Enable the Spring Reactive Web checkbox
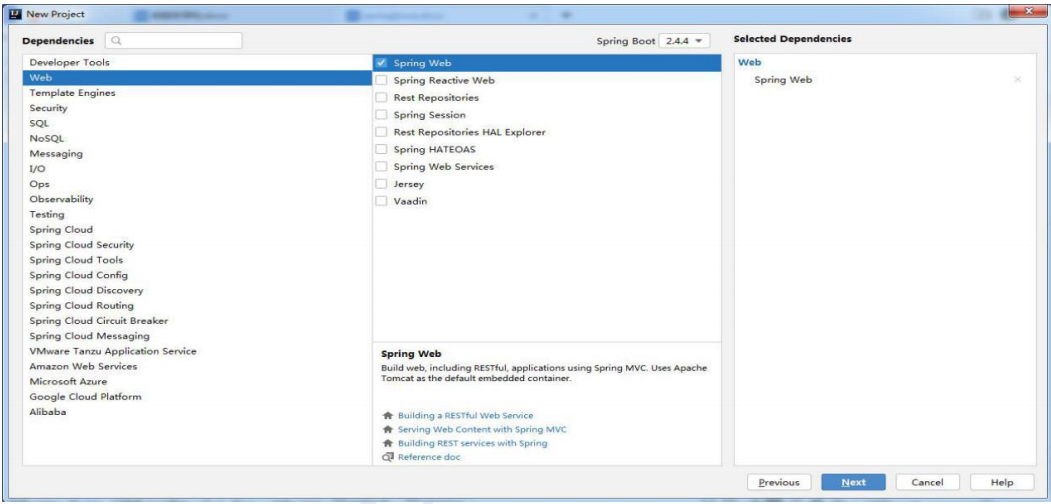Viewport: 1051px width, 504px height. tap(381, 80)
